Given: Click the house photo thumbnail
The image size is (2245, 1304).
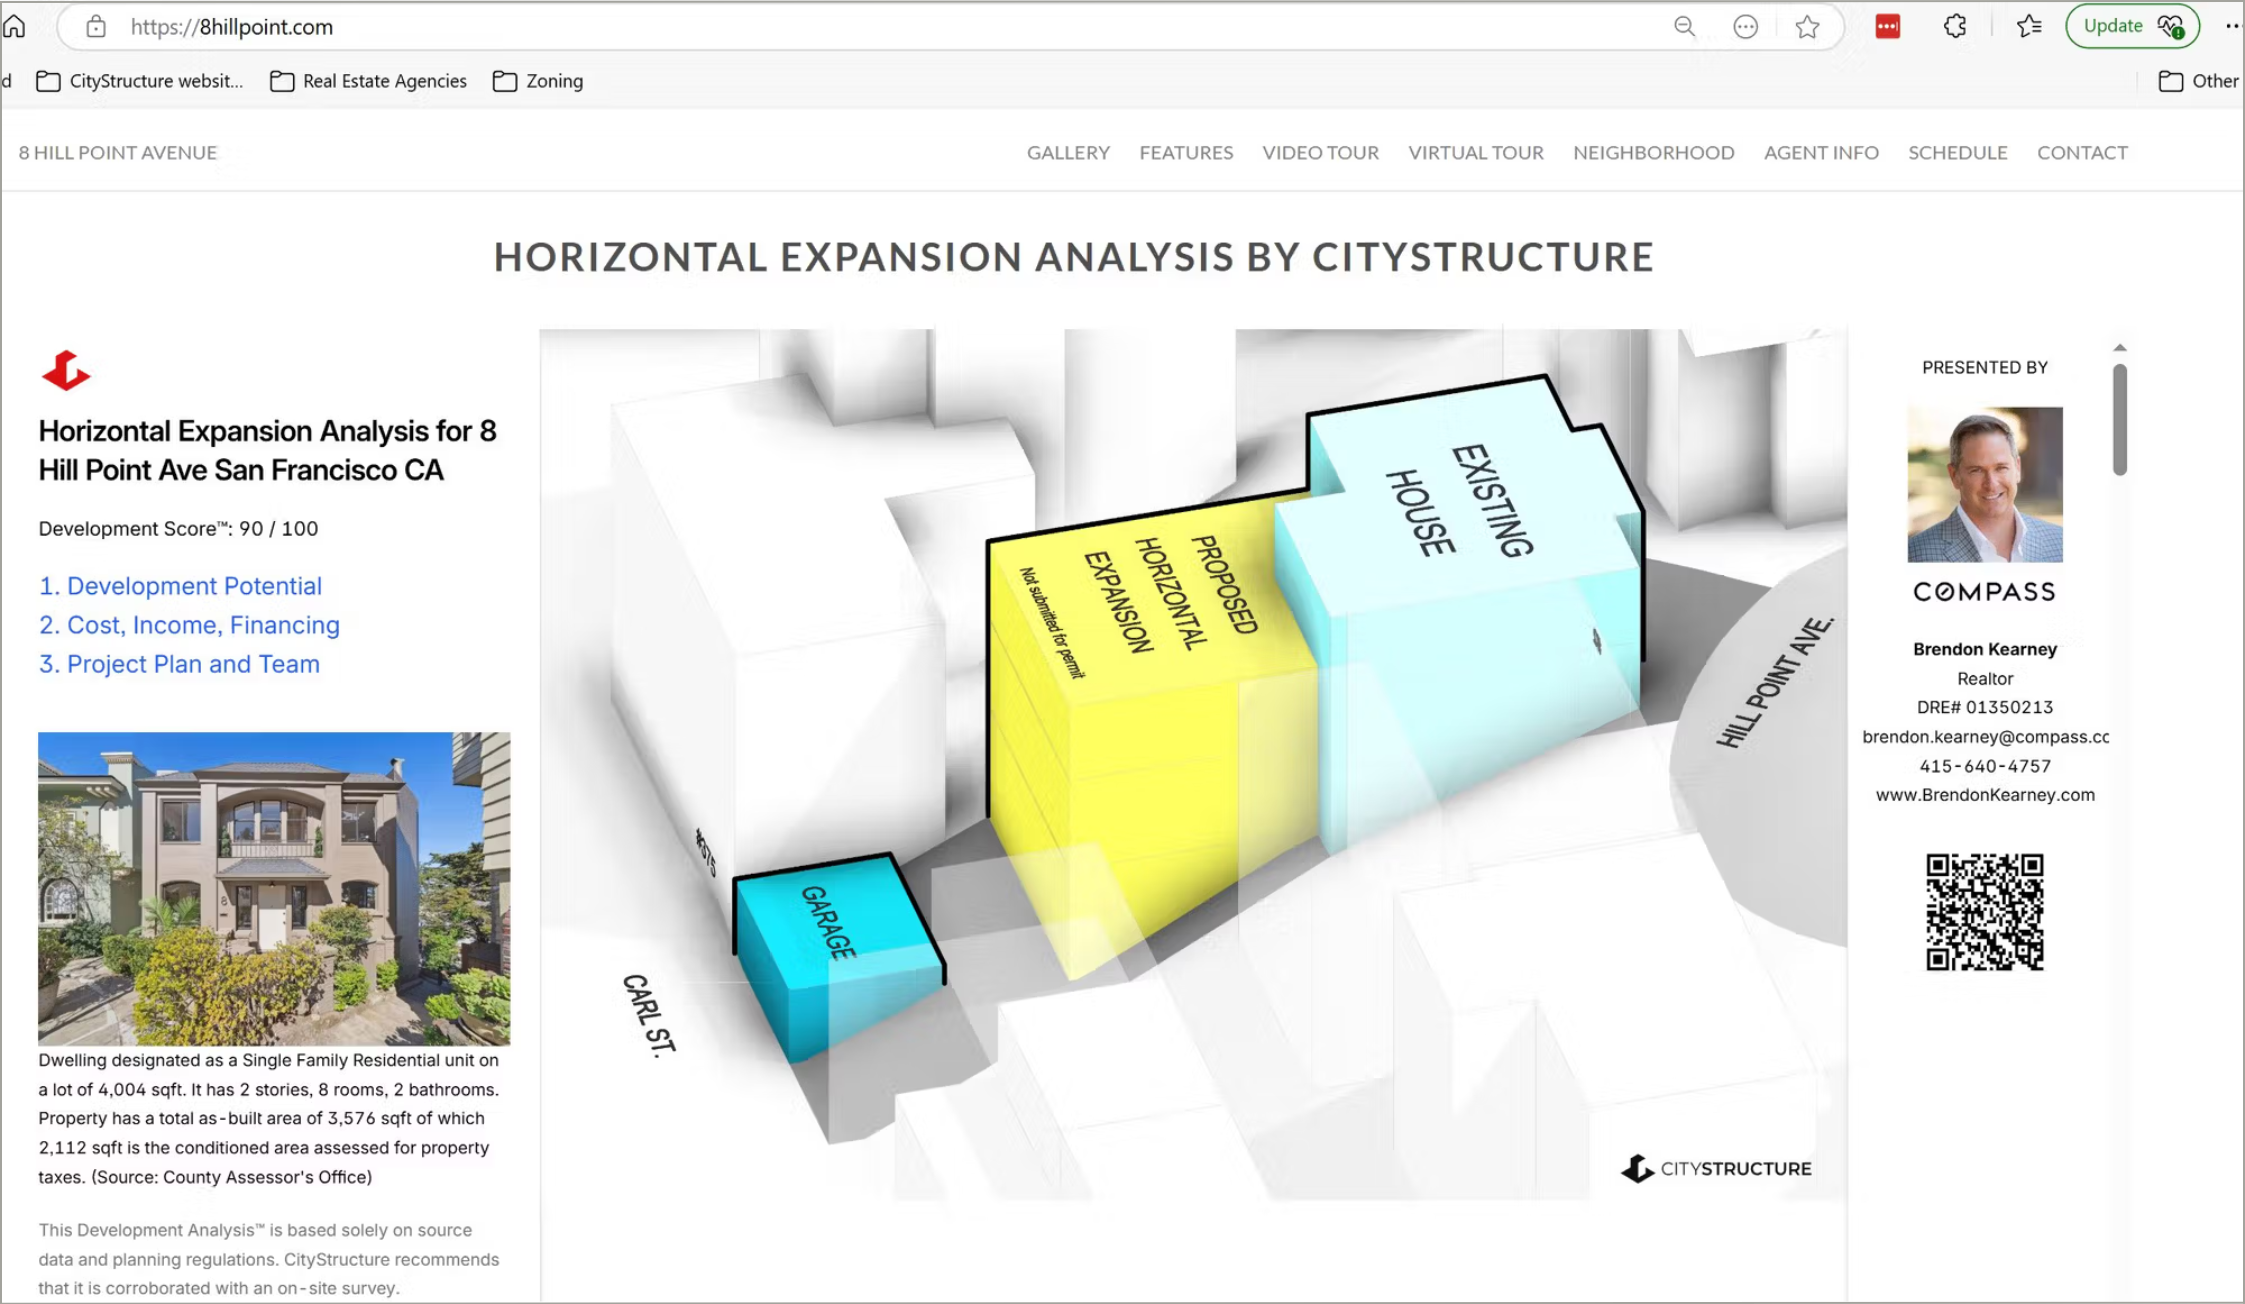Looking at the screenshot, I should tap(274, 888).
